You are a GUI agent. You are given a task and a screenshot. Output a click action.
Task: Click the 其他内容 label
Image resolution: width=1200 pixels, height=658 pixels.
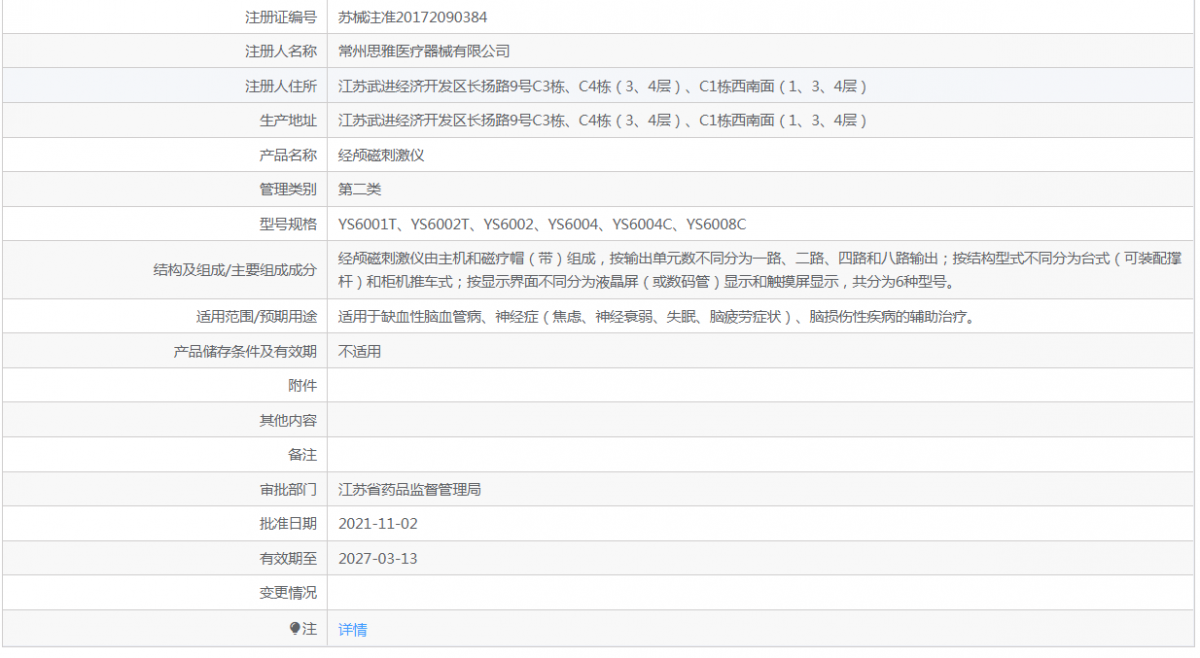[288, 421]
